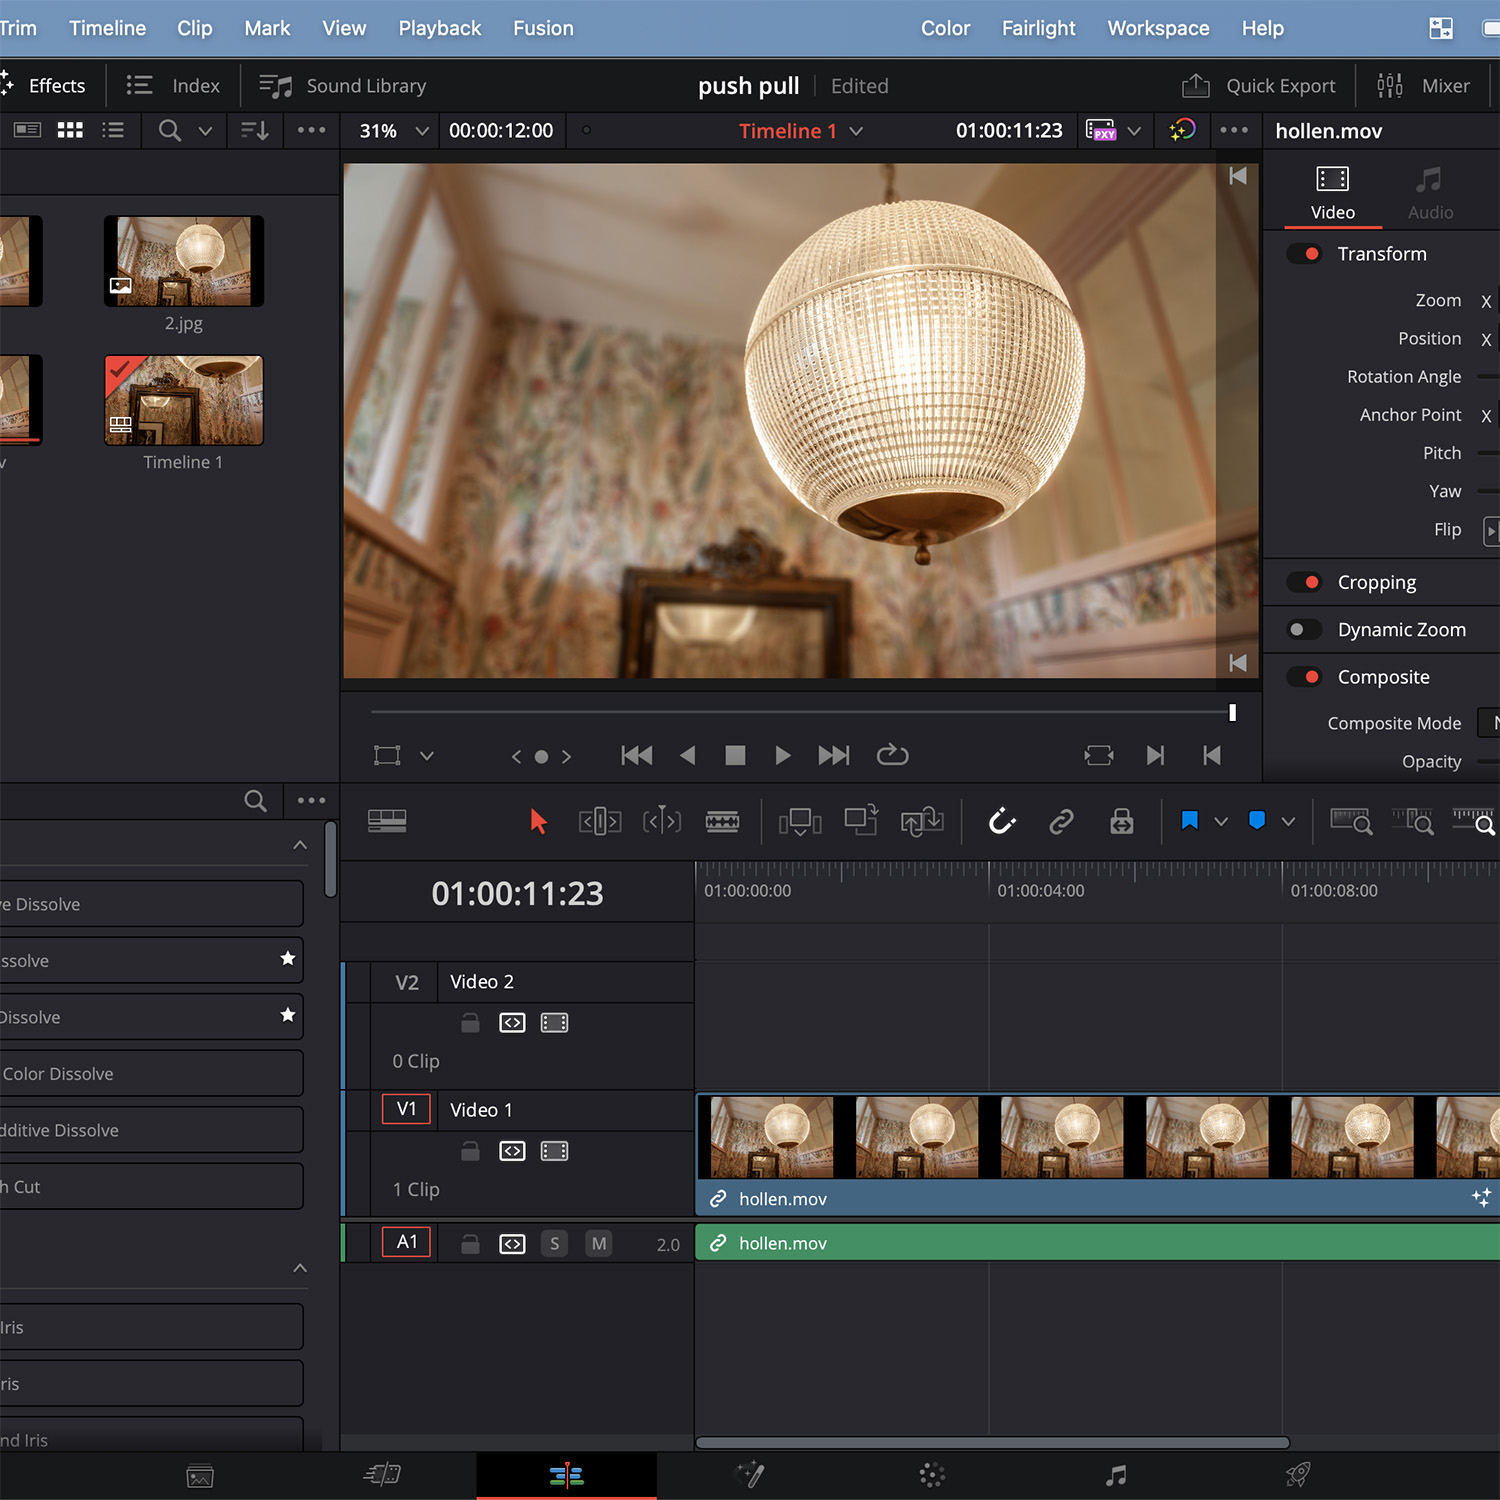The width and height of the screenshot is (1500, 1500).
Task: Open the Fairlight music note page
Action: click(x=1116, y=1475)
